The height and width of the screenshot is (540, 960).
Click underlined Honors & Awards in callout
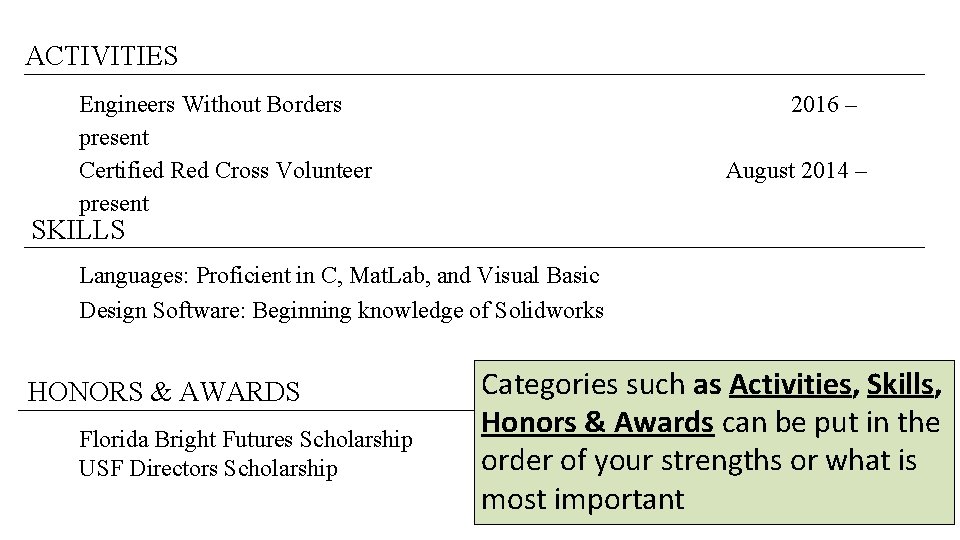[x=598, y=422]
